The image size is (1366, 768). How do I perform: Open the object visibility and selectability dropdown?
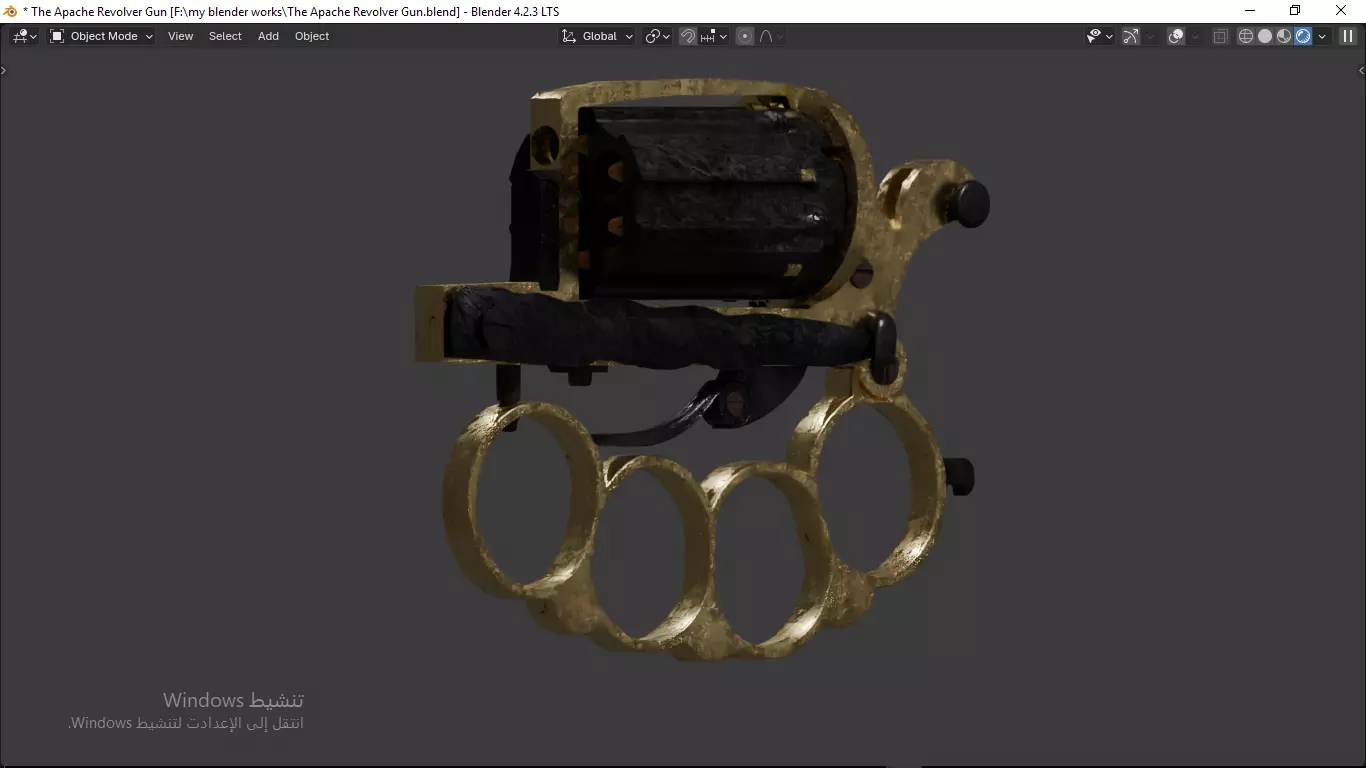coord(1100,36)
